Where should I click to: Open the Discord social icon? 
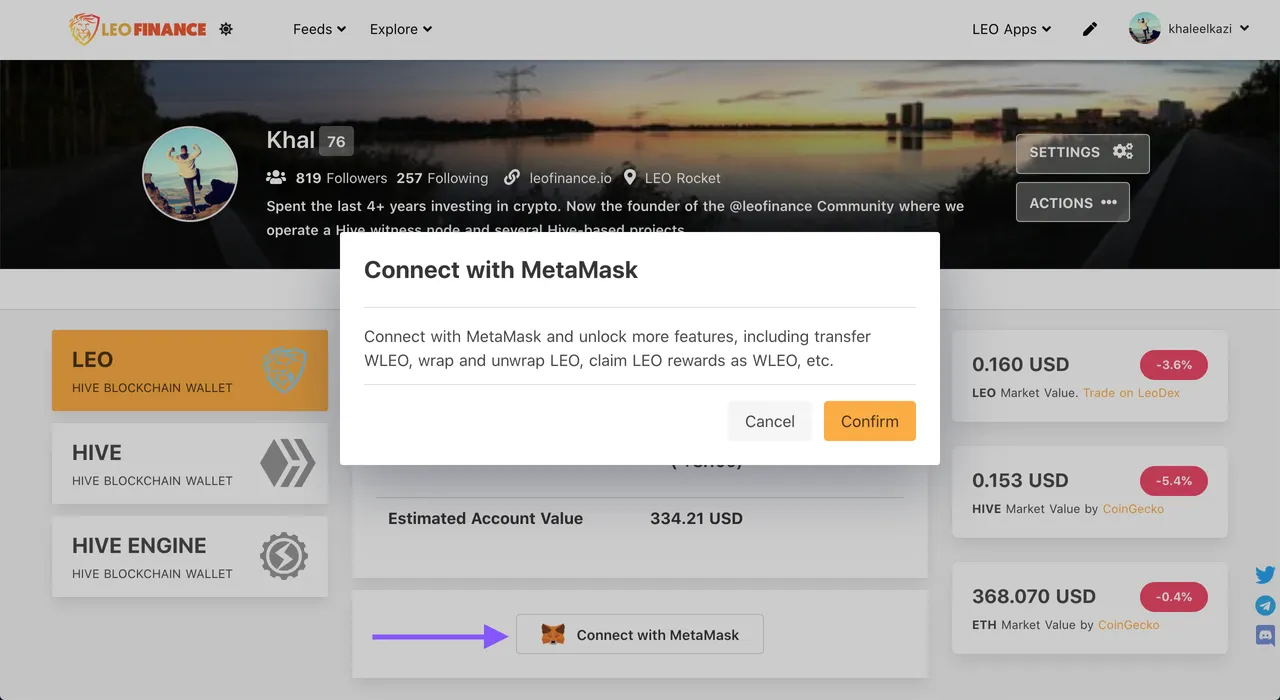coord(1265,635)
